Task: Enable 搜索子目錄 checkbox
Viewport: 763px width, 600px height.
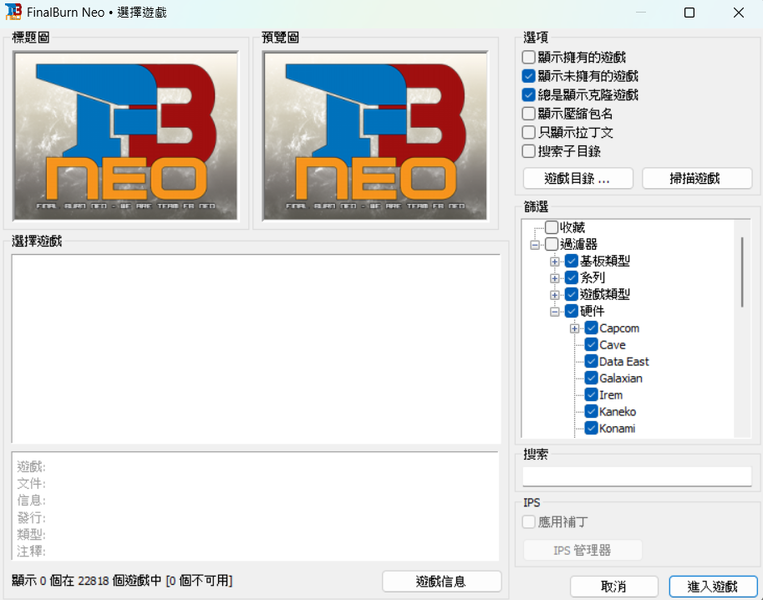Action: (528, 151)
